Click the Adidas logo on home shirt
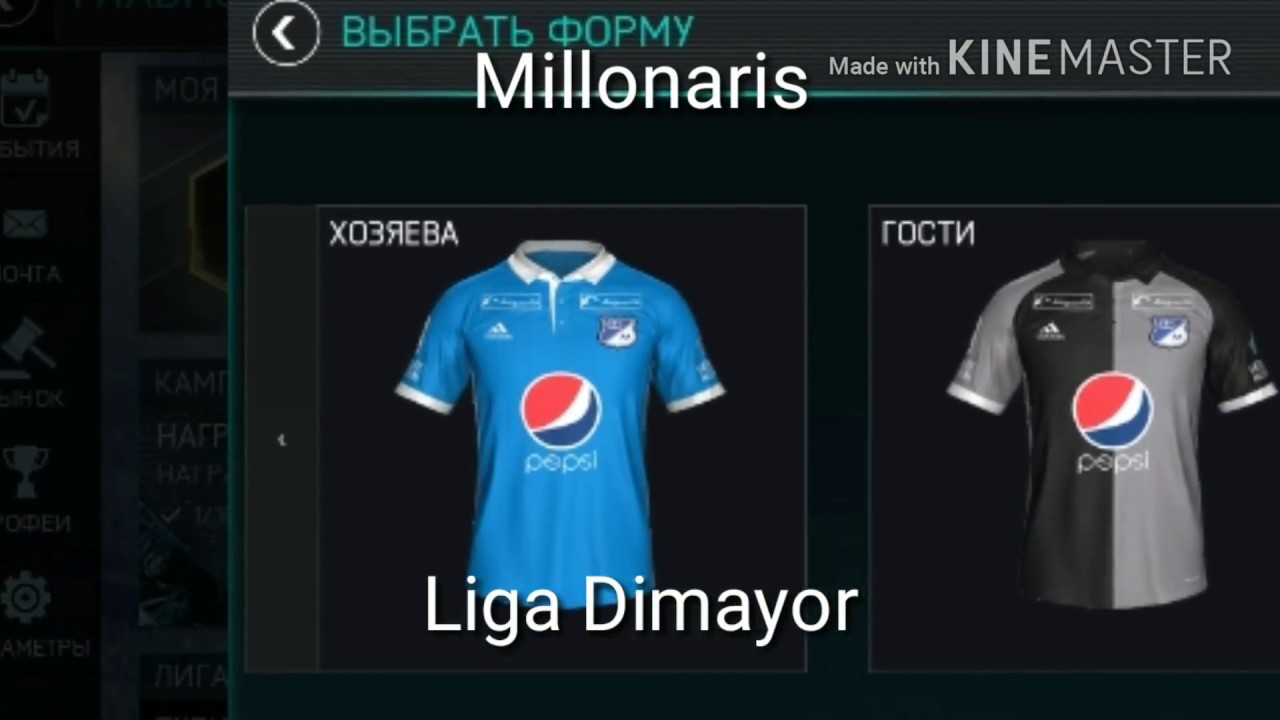 pyautogui.click(x=499, y=332)
